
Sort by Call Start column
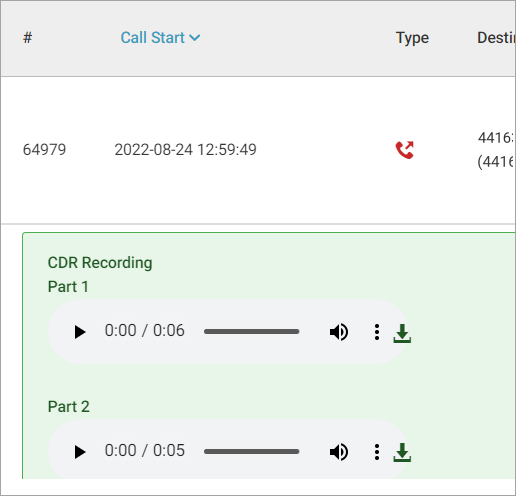point(153,38)
